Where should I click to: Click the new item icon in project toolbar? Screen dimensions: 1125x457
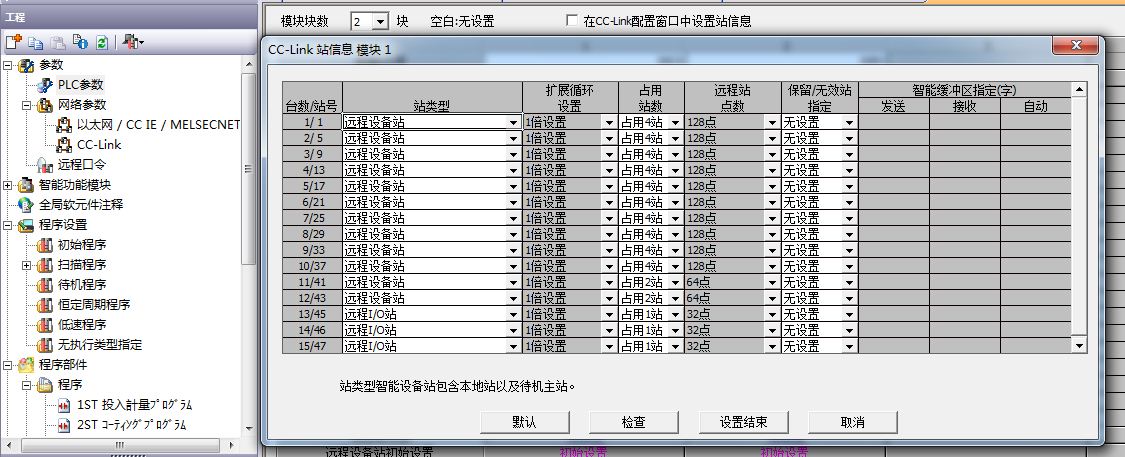[x=14, y=42]
